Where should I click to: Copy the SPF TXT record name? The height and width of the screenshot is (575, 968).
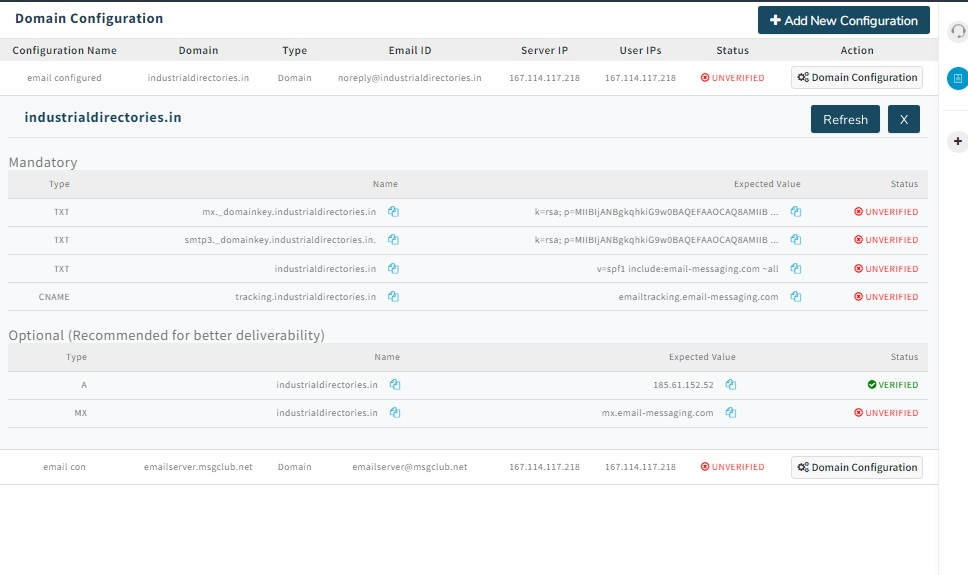tap(393, 269)
